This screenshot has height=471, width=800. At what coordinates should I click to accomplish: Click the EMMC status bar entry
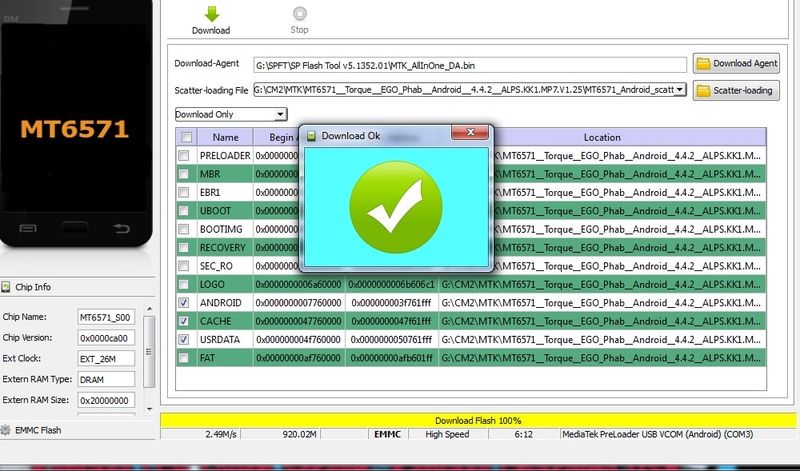[387, 434]
